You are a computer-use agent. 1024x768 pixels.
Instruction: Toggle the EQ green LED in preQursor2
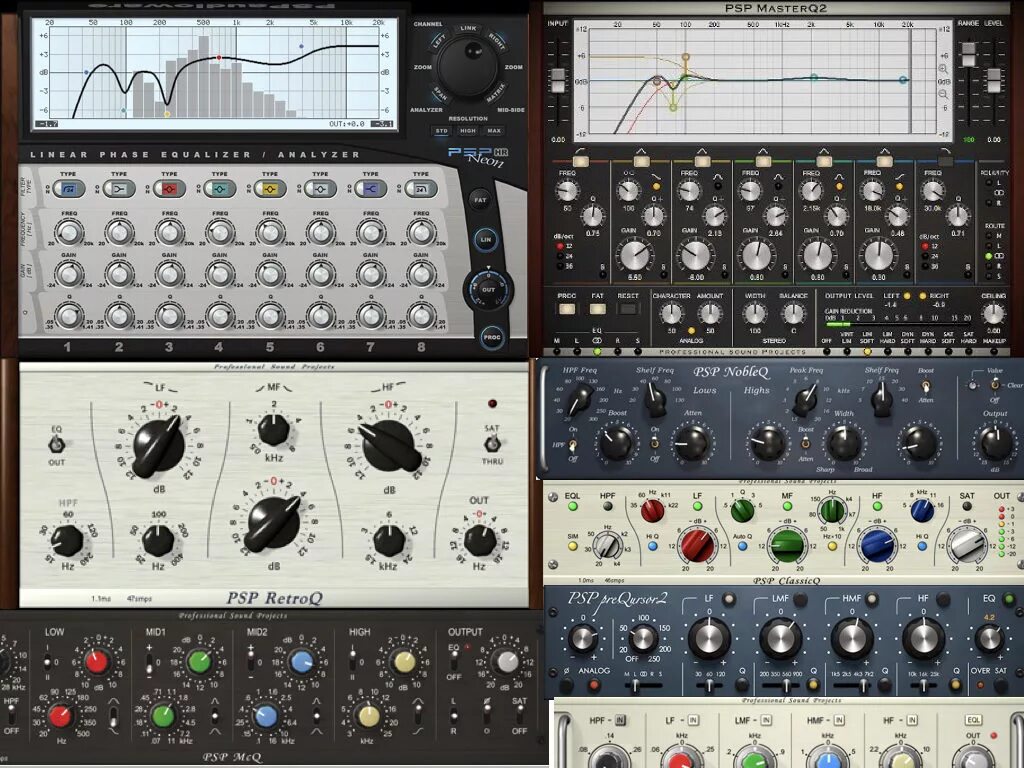tap(1008, 598)
